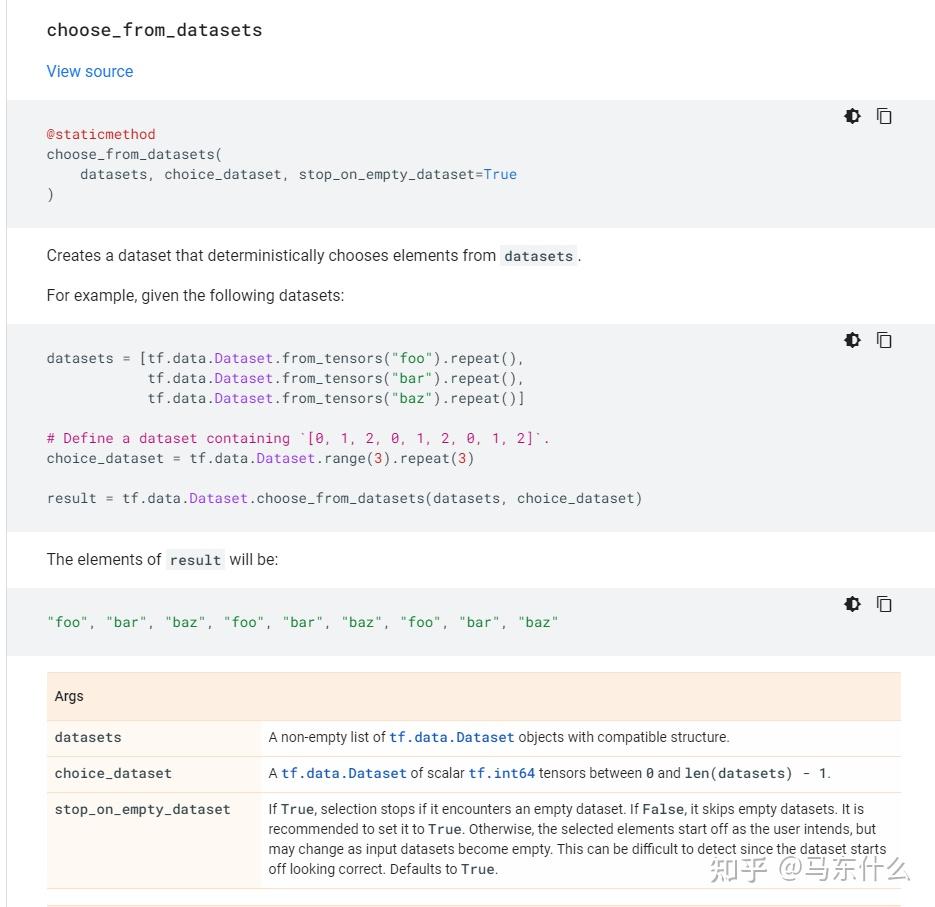Image resolution: width=935 pixels, height=907 pixels.
Task: Toggle dark theme on the method signature code block
Action: click(852, 116)
